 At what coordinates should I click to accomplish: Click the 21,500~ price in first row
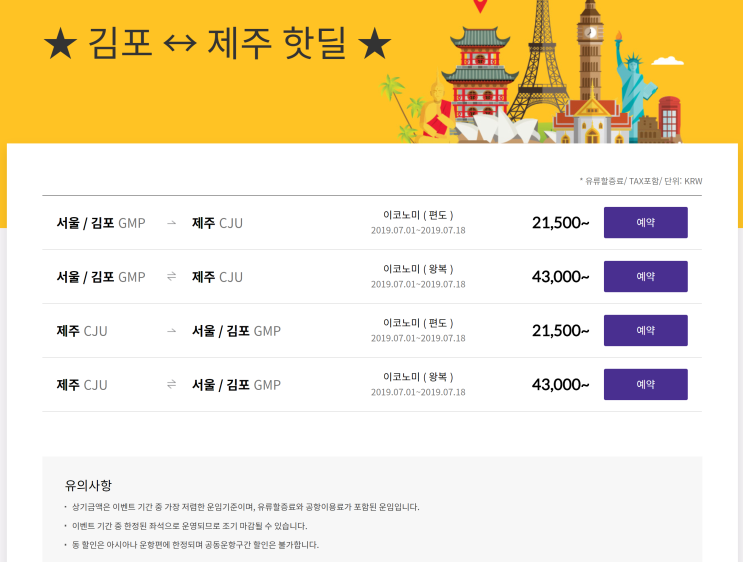(x=561, y=223)
